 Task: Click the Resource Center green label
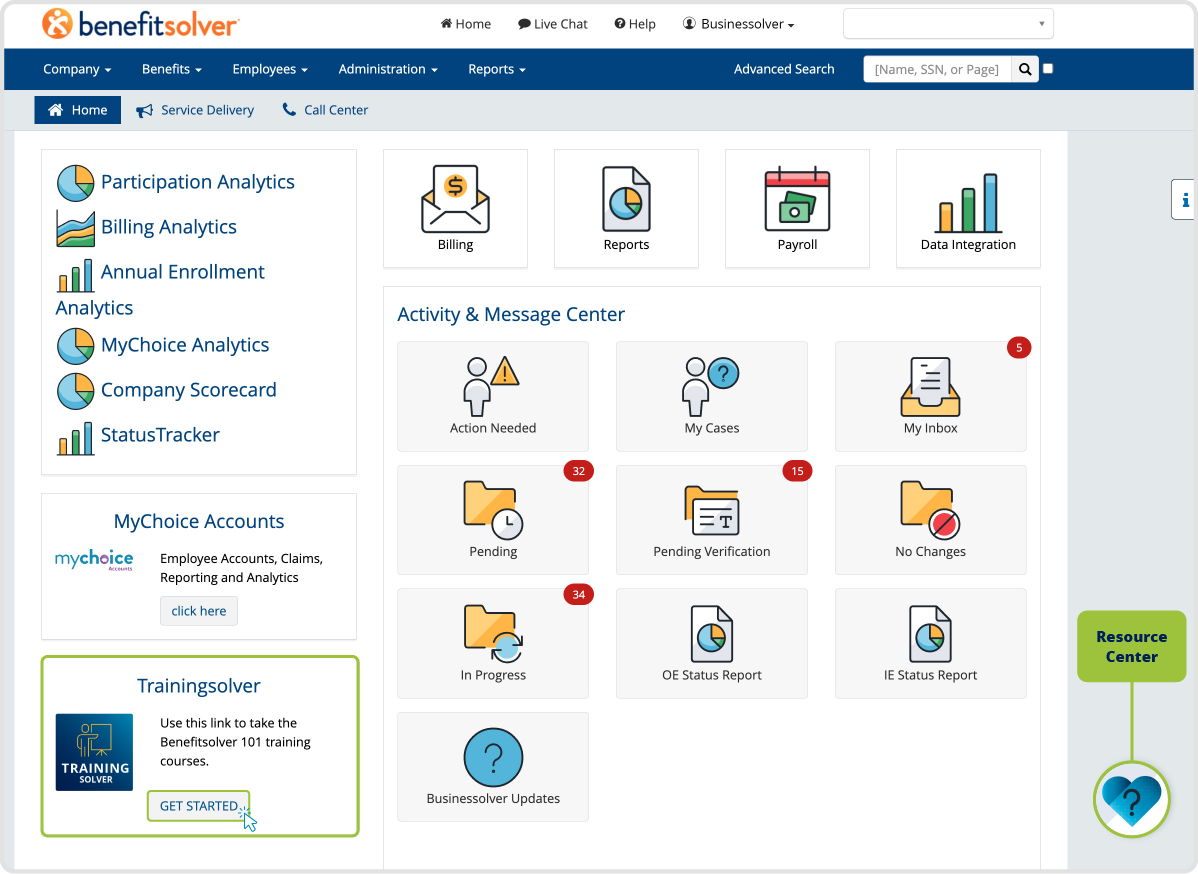pyautogui.click(x=1132, y=646)
